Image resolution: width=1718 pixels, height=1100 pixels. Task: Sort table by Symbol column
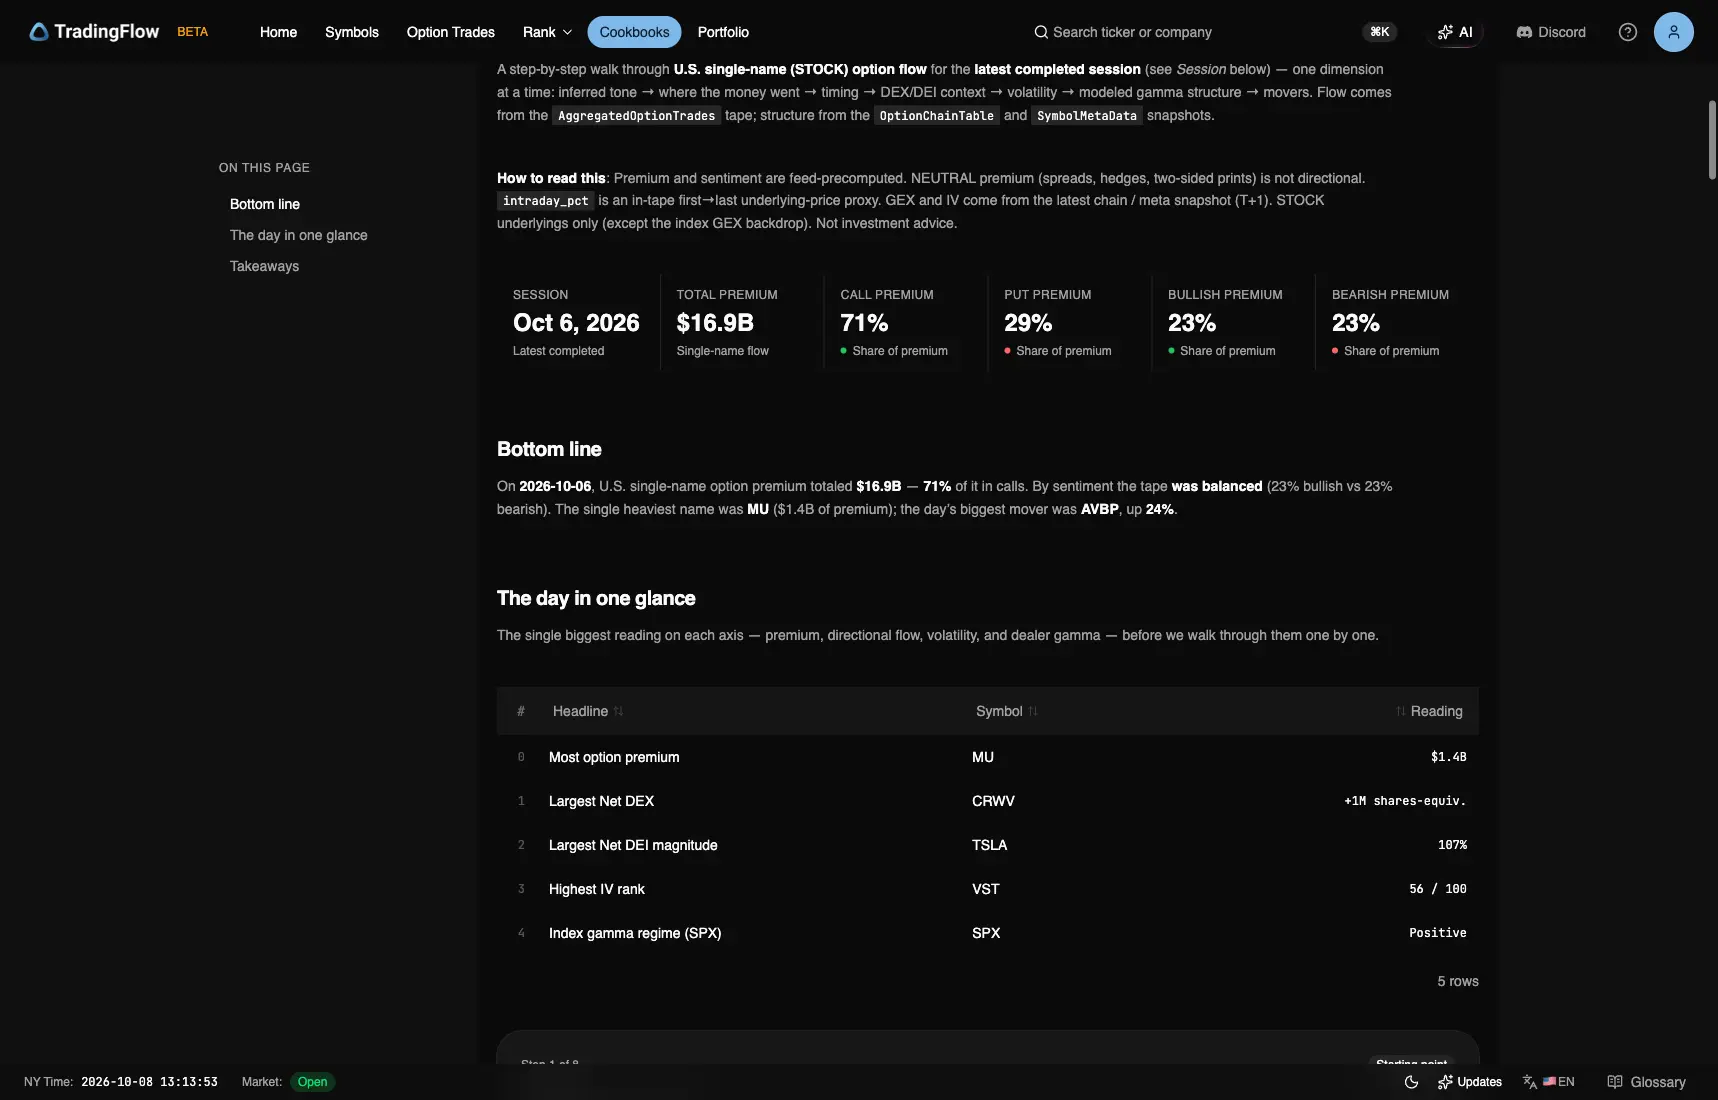coord(1007,711)
